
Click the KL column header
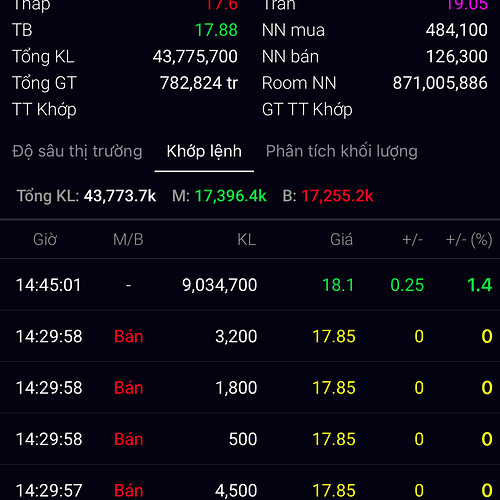pyautogui.click(x=247, y=239)
